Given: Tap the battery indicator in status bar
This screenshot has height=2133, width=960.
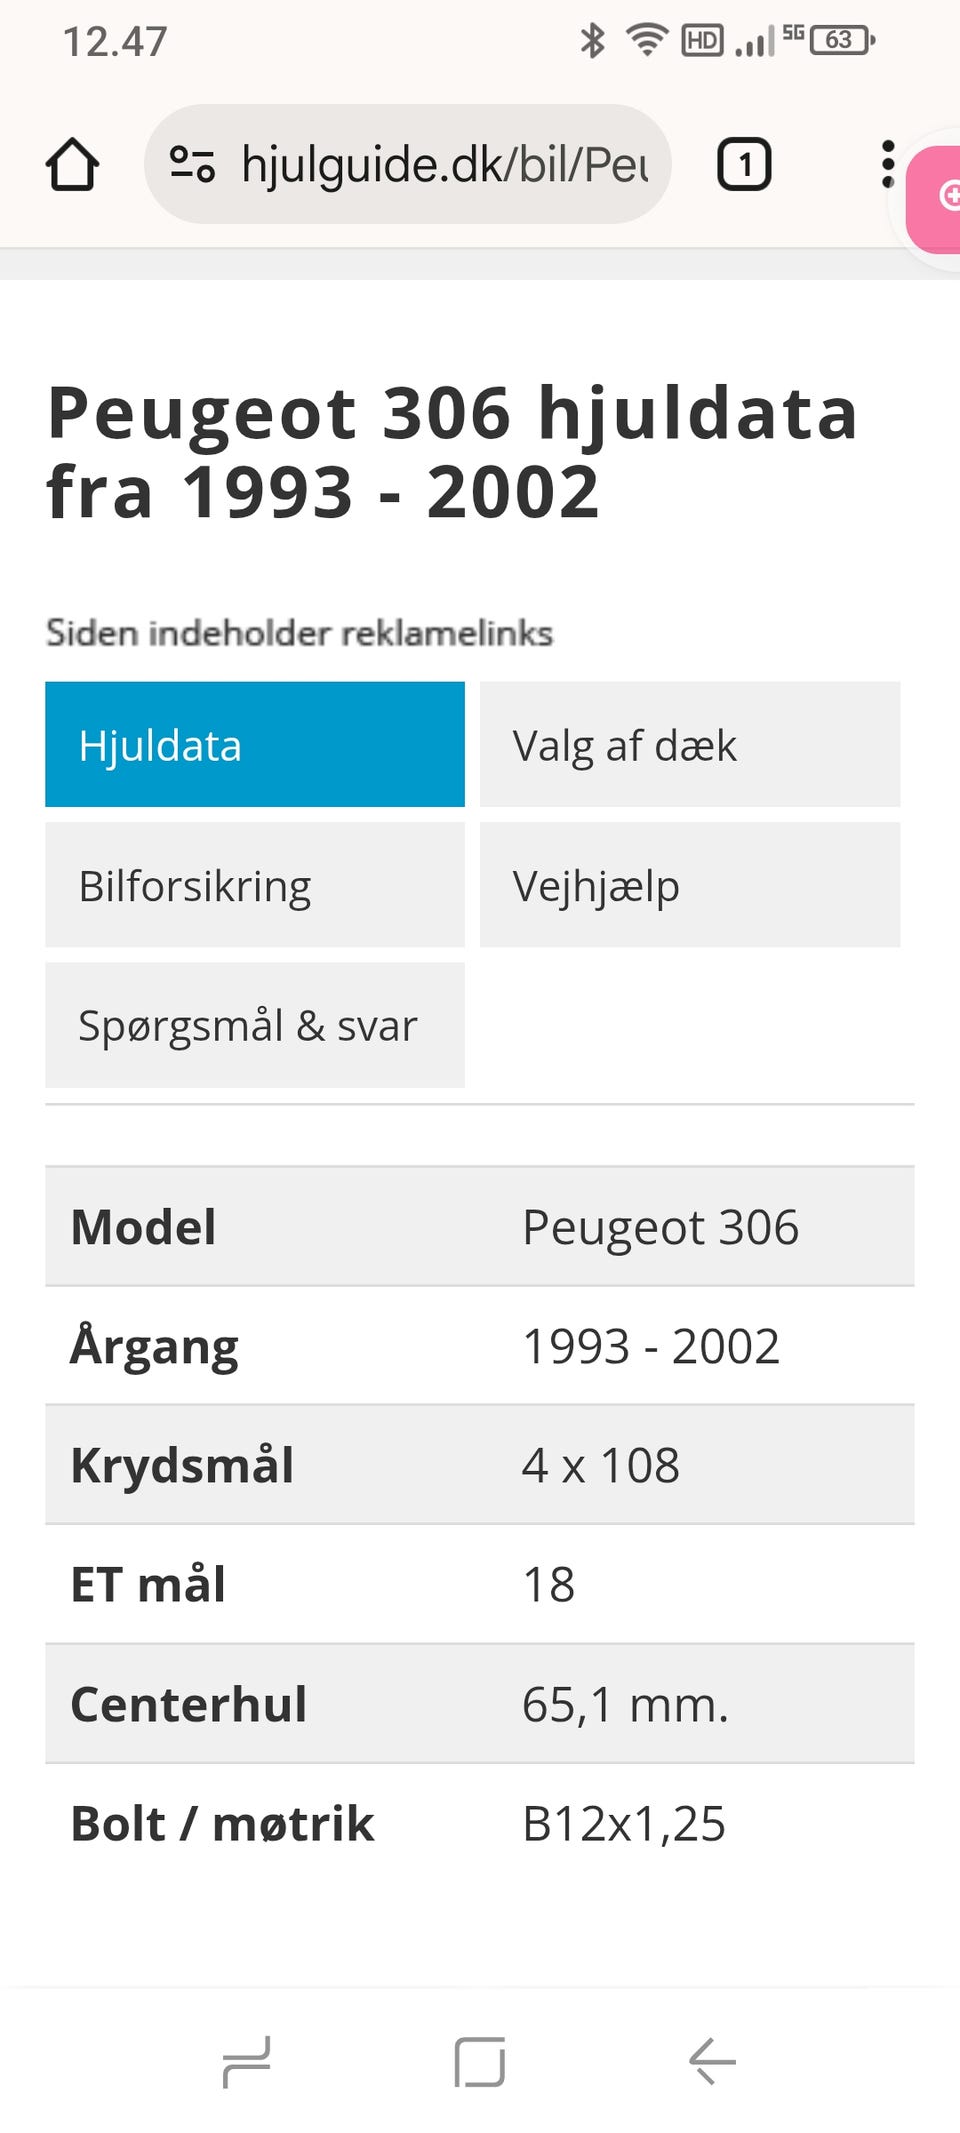Looking at the screenshot, I should coord(842,40).
